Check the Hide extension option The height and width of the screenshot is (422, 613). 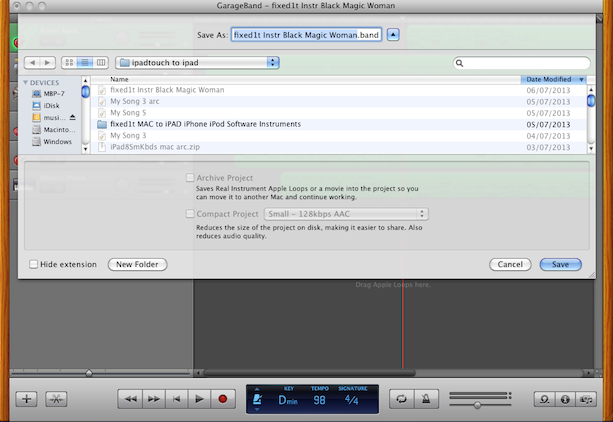click(34, 264)
